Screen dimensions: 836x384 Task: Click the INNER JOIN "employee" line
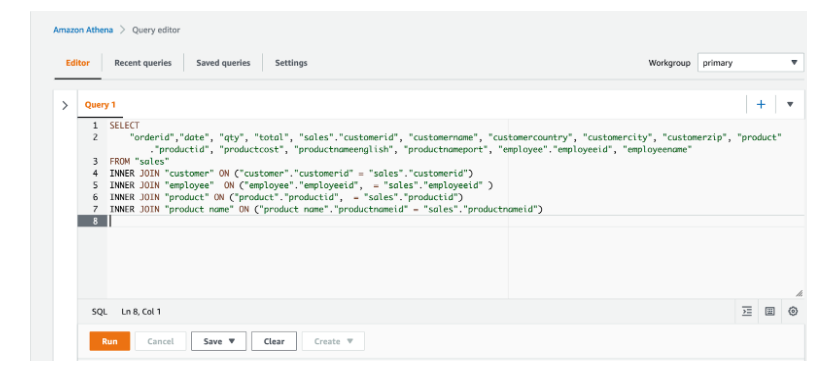coord(300,186)
